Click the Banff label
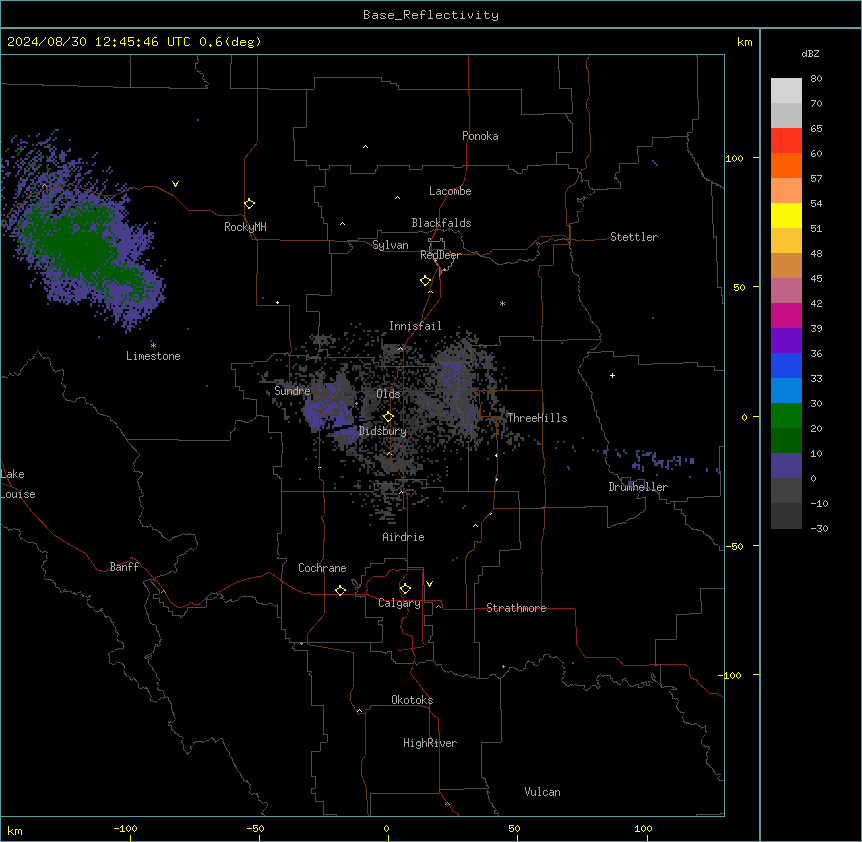The image size is (862, 842). pyautogui.click(x=124, y=567)
